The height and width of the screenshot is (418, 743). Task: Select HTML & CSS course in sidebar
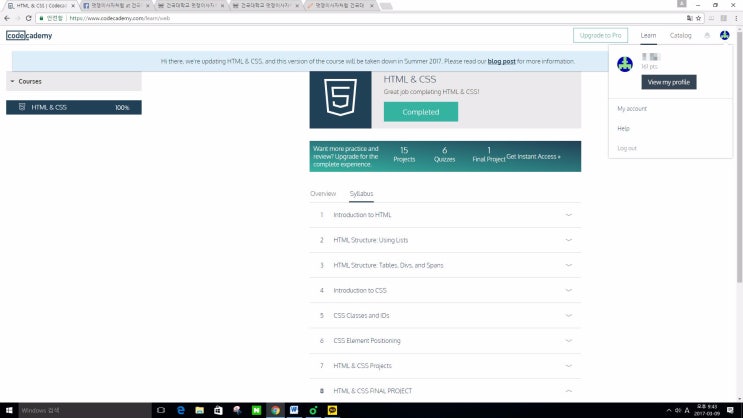[x=73, y=107]
